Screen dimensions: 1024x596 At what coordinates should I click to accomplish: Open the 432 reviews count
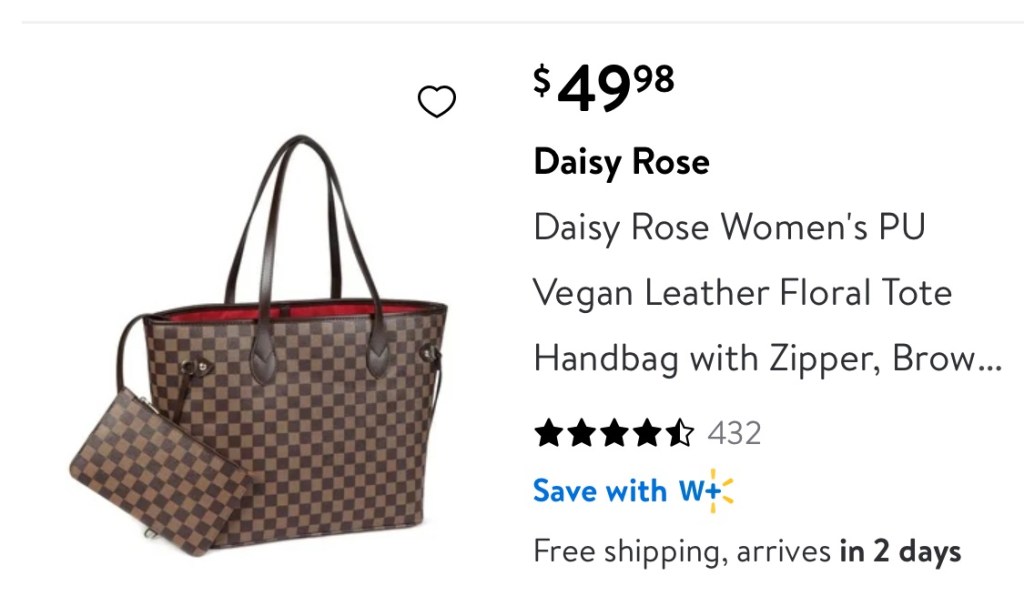tap(735, 433)
